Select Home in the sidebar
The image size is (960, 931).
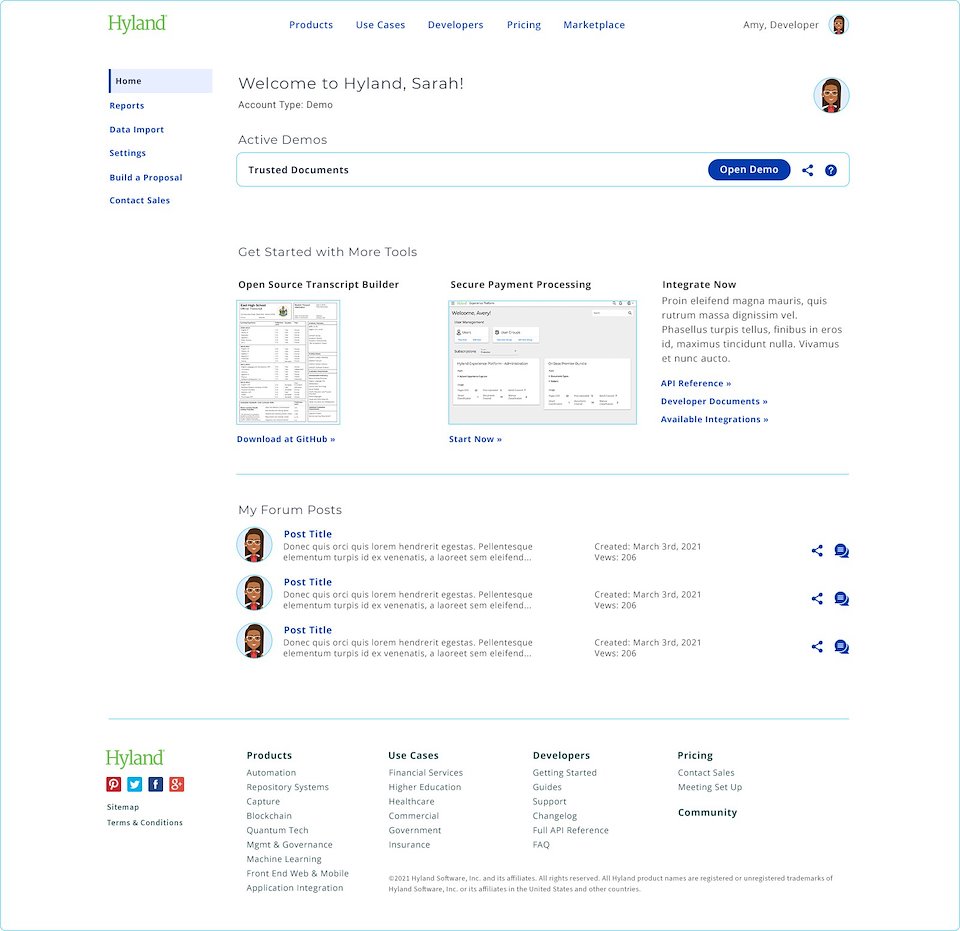point(160,81)
